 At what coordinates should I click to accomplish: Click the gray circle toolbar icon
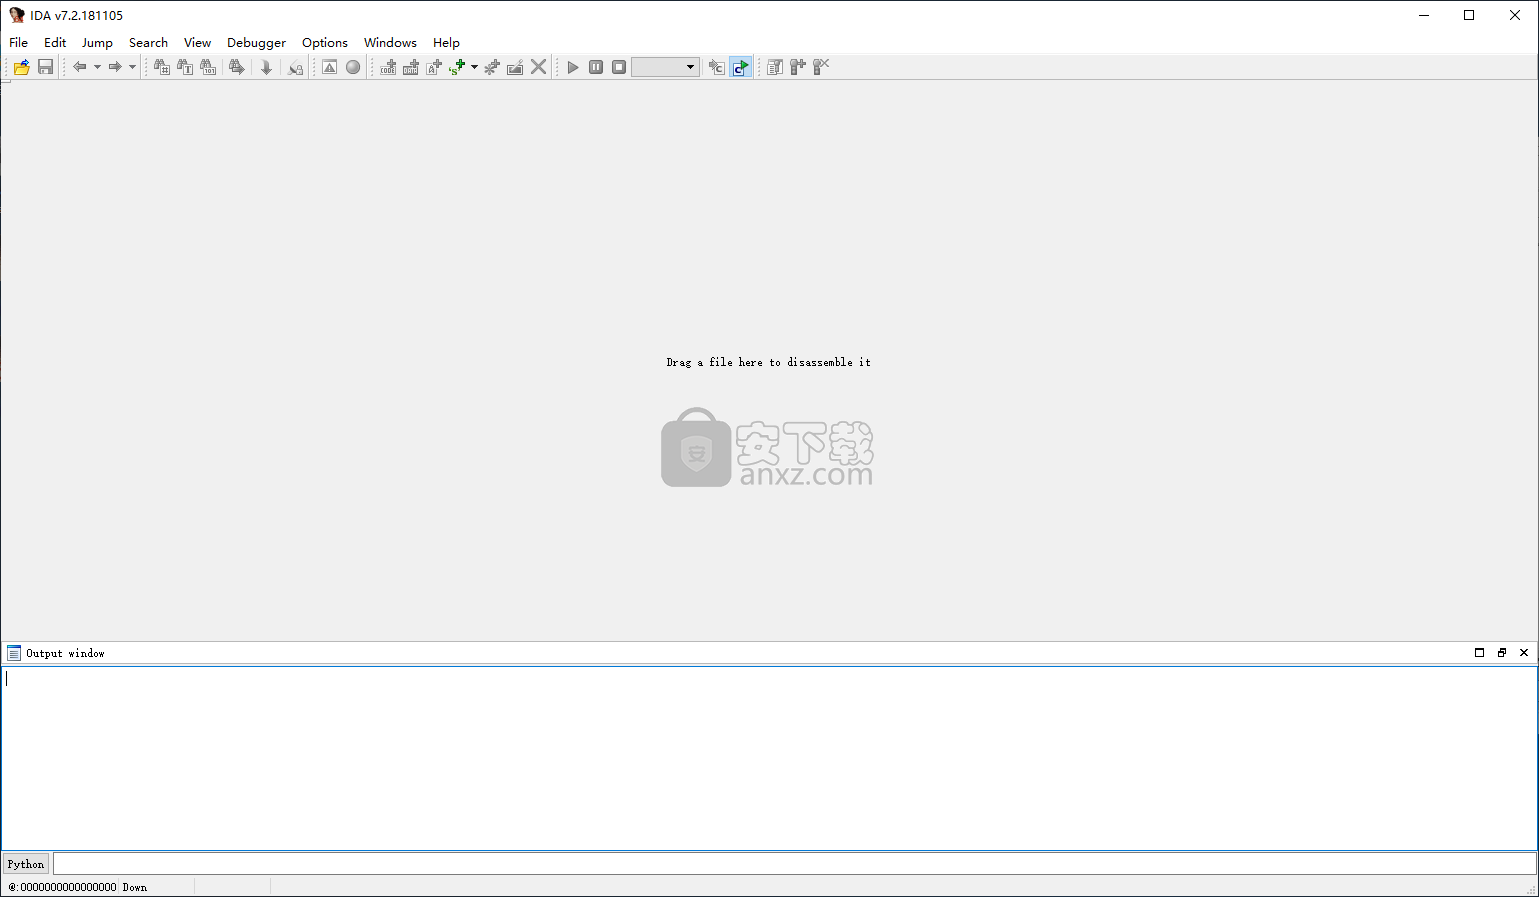coord(353,67)
